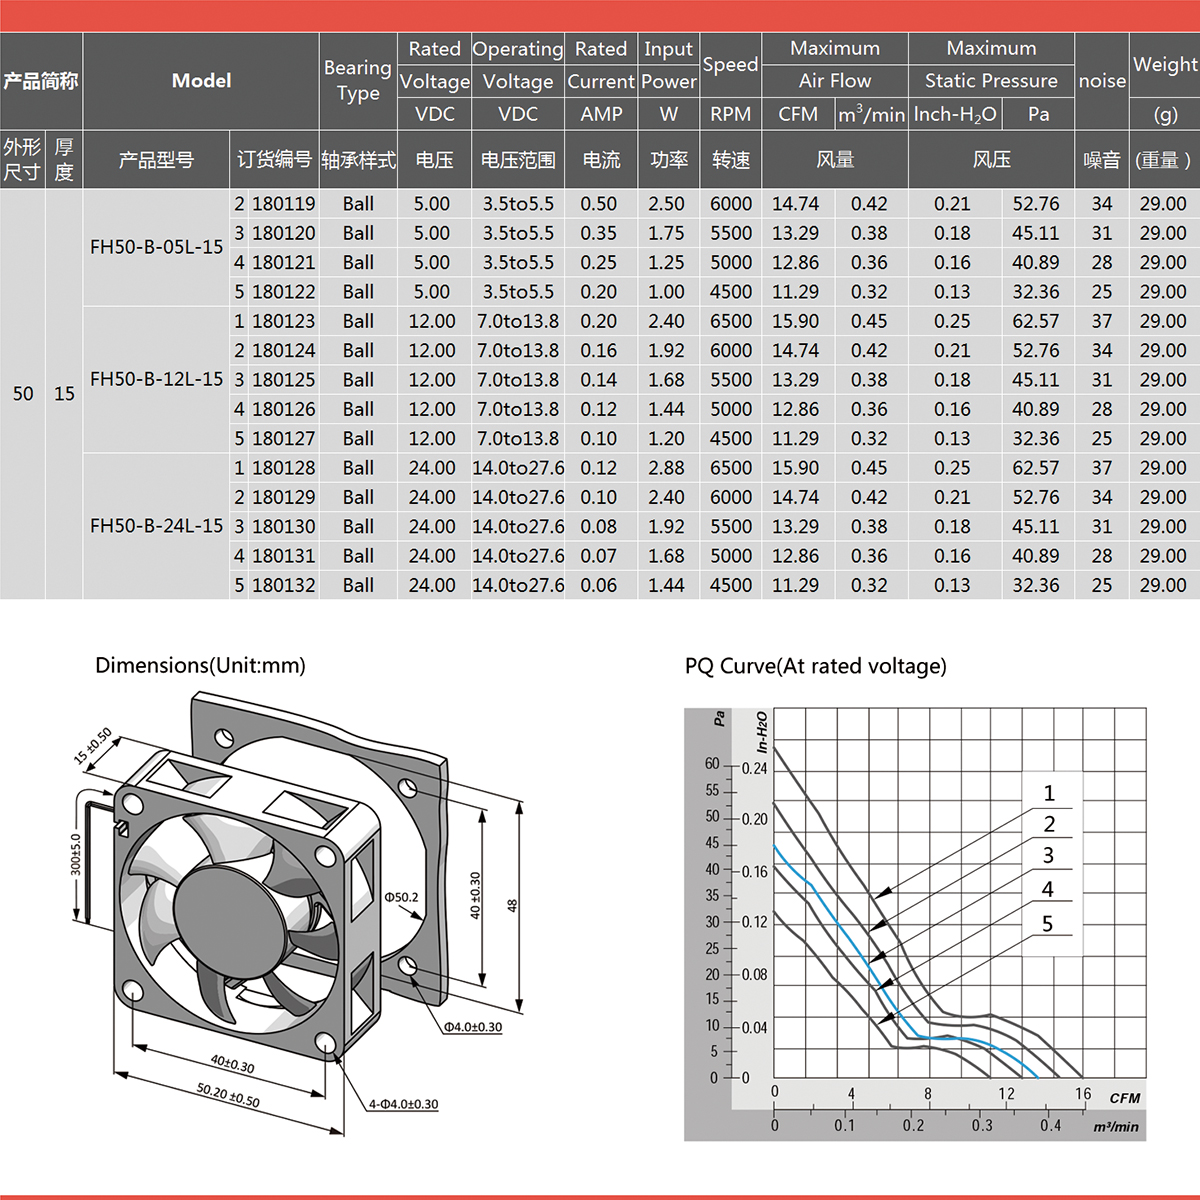Select the "4-Φ4.0±0.30" hole callout
This screenshot has width=1200, height=1200.
(403, 1104)
